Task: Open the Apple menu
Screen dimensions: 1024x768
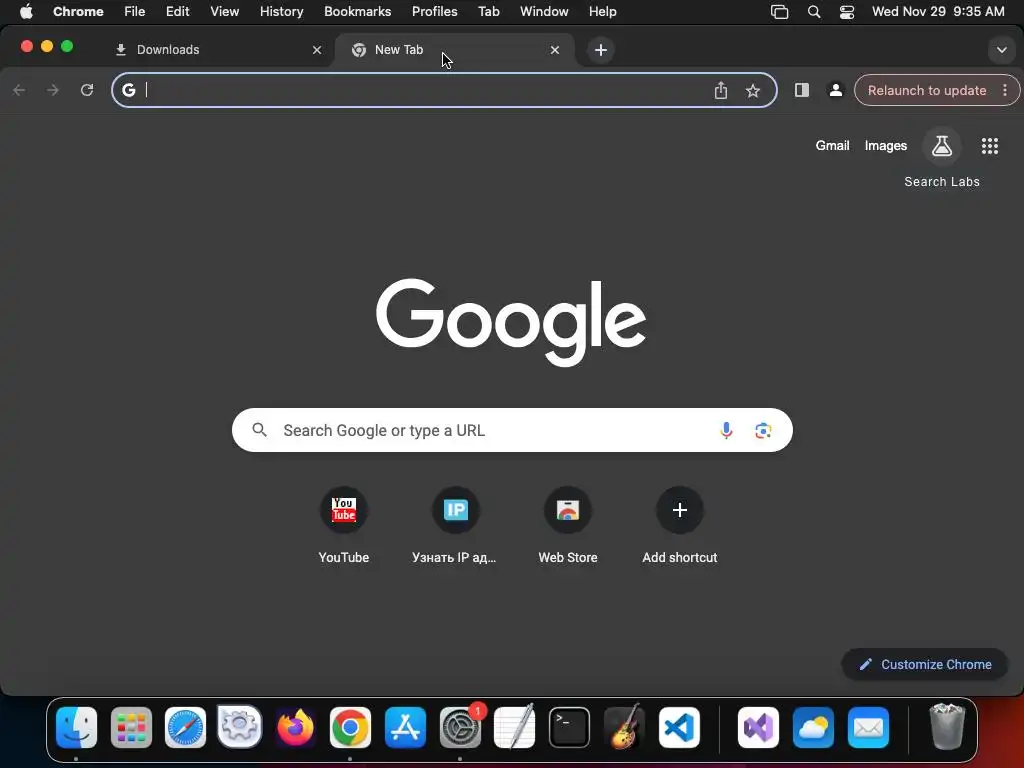Action: (26, 11)
